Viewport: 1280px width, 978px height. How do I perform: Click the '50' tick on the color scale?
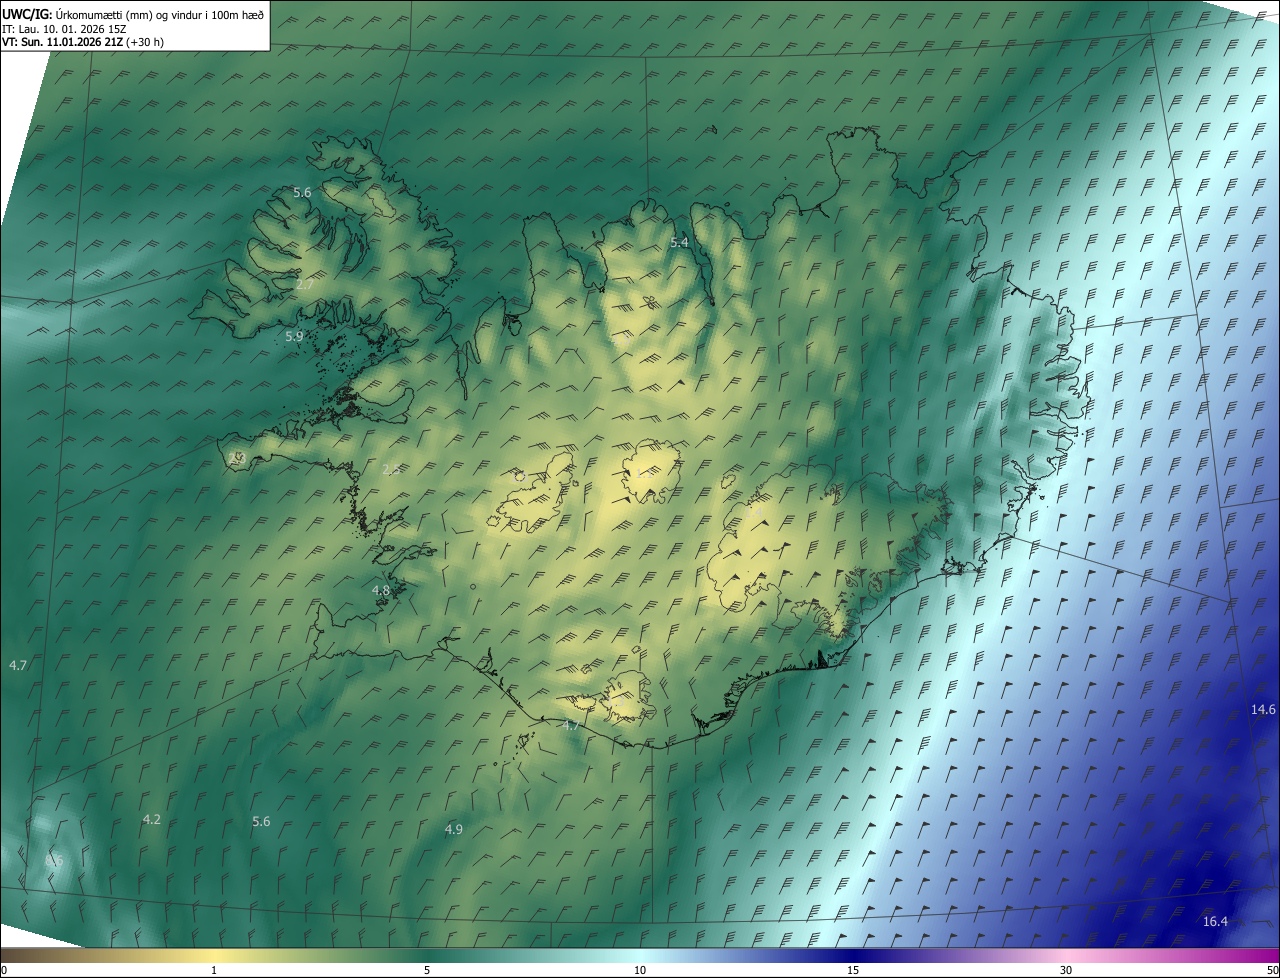[1272, 970]
